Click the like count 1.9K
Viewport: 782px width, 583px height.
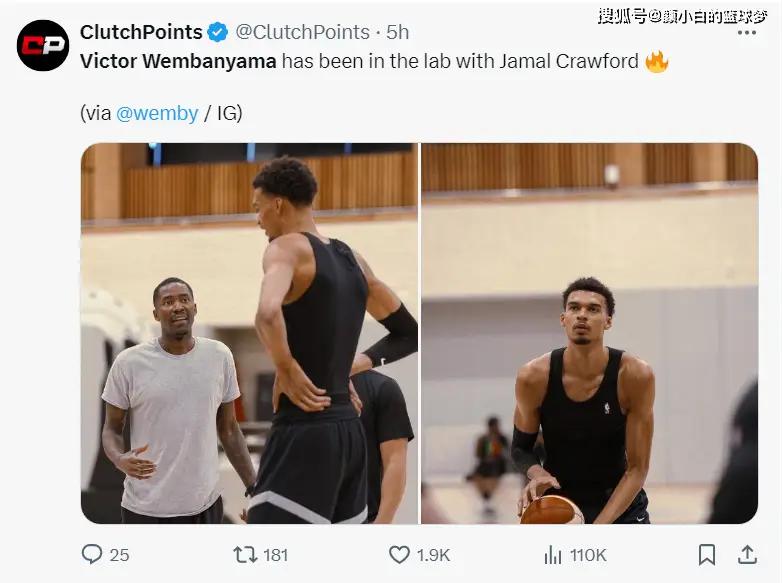point(432,555)
